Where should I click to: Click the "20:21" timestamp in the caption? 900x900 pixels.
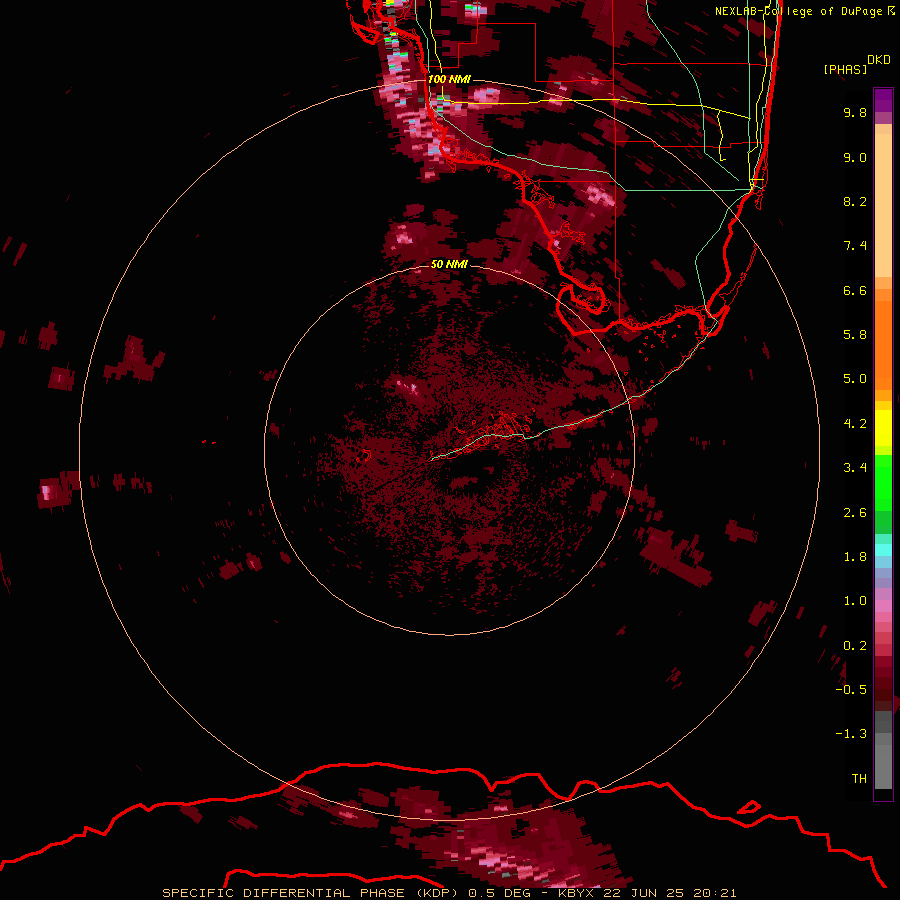715,893
